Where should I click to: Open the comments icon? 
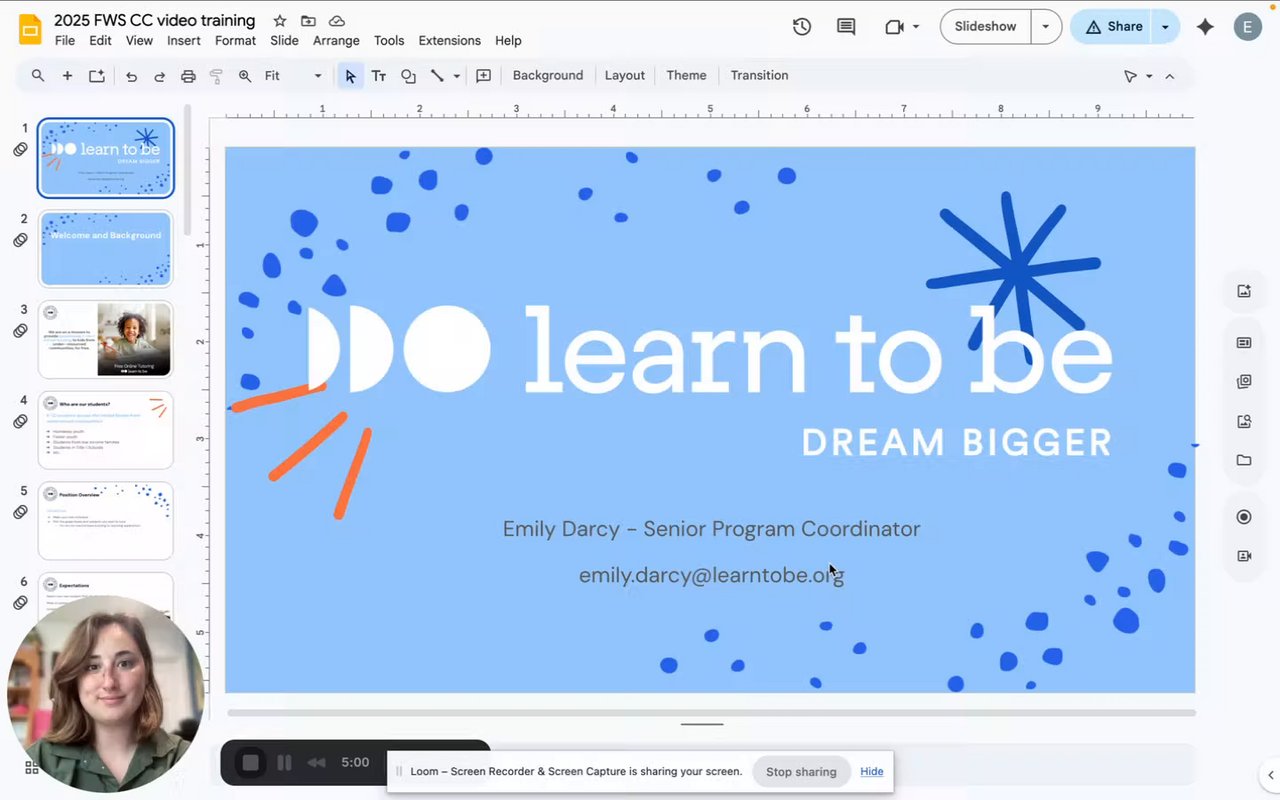pyautogui.click(x=846, y=27)
